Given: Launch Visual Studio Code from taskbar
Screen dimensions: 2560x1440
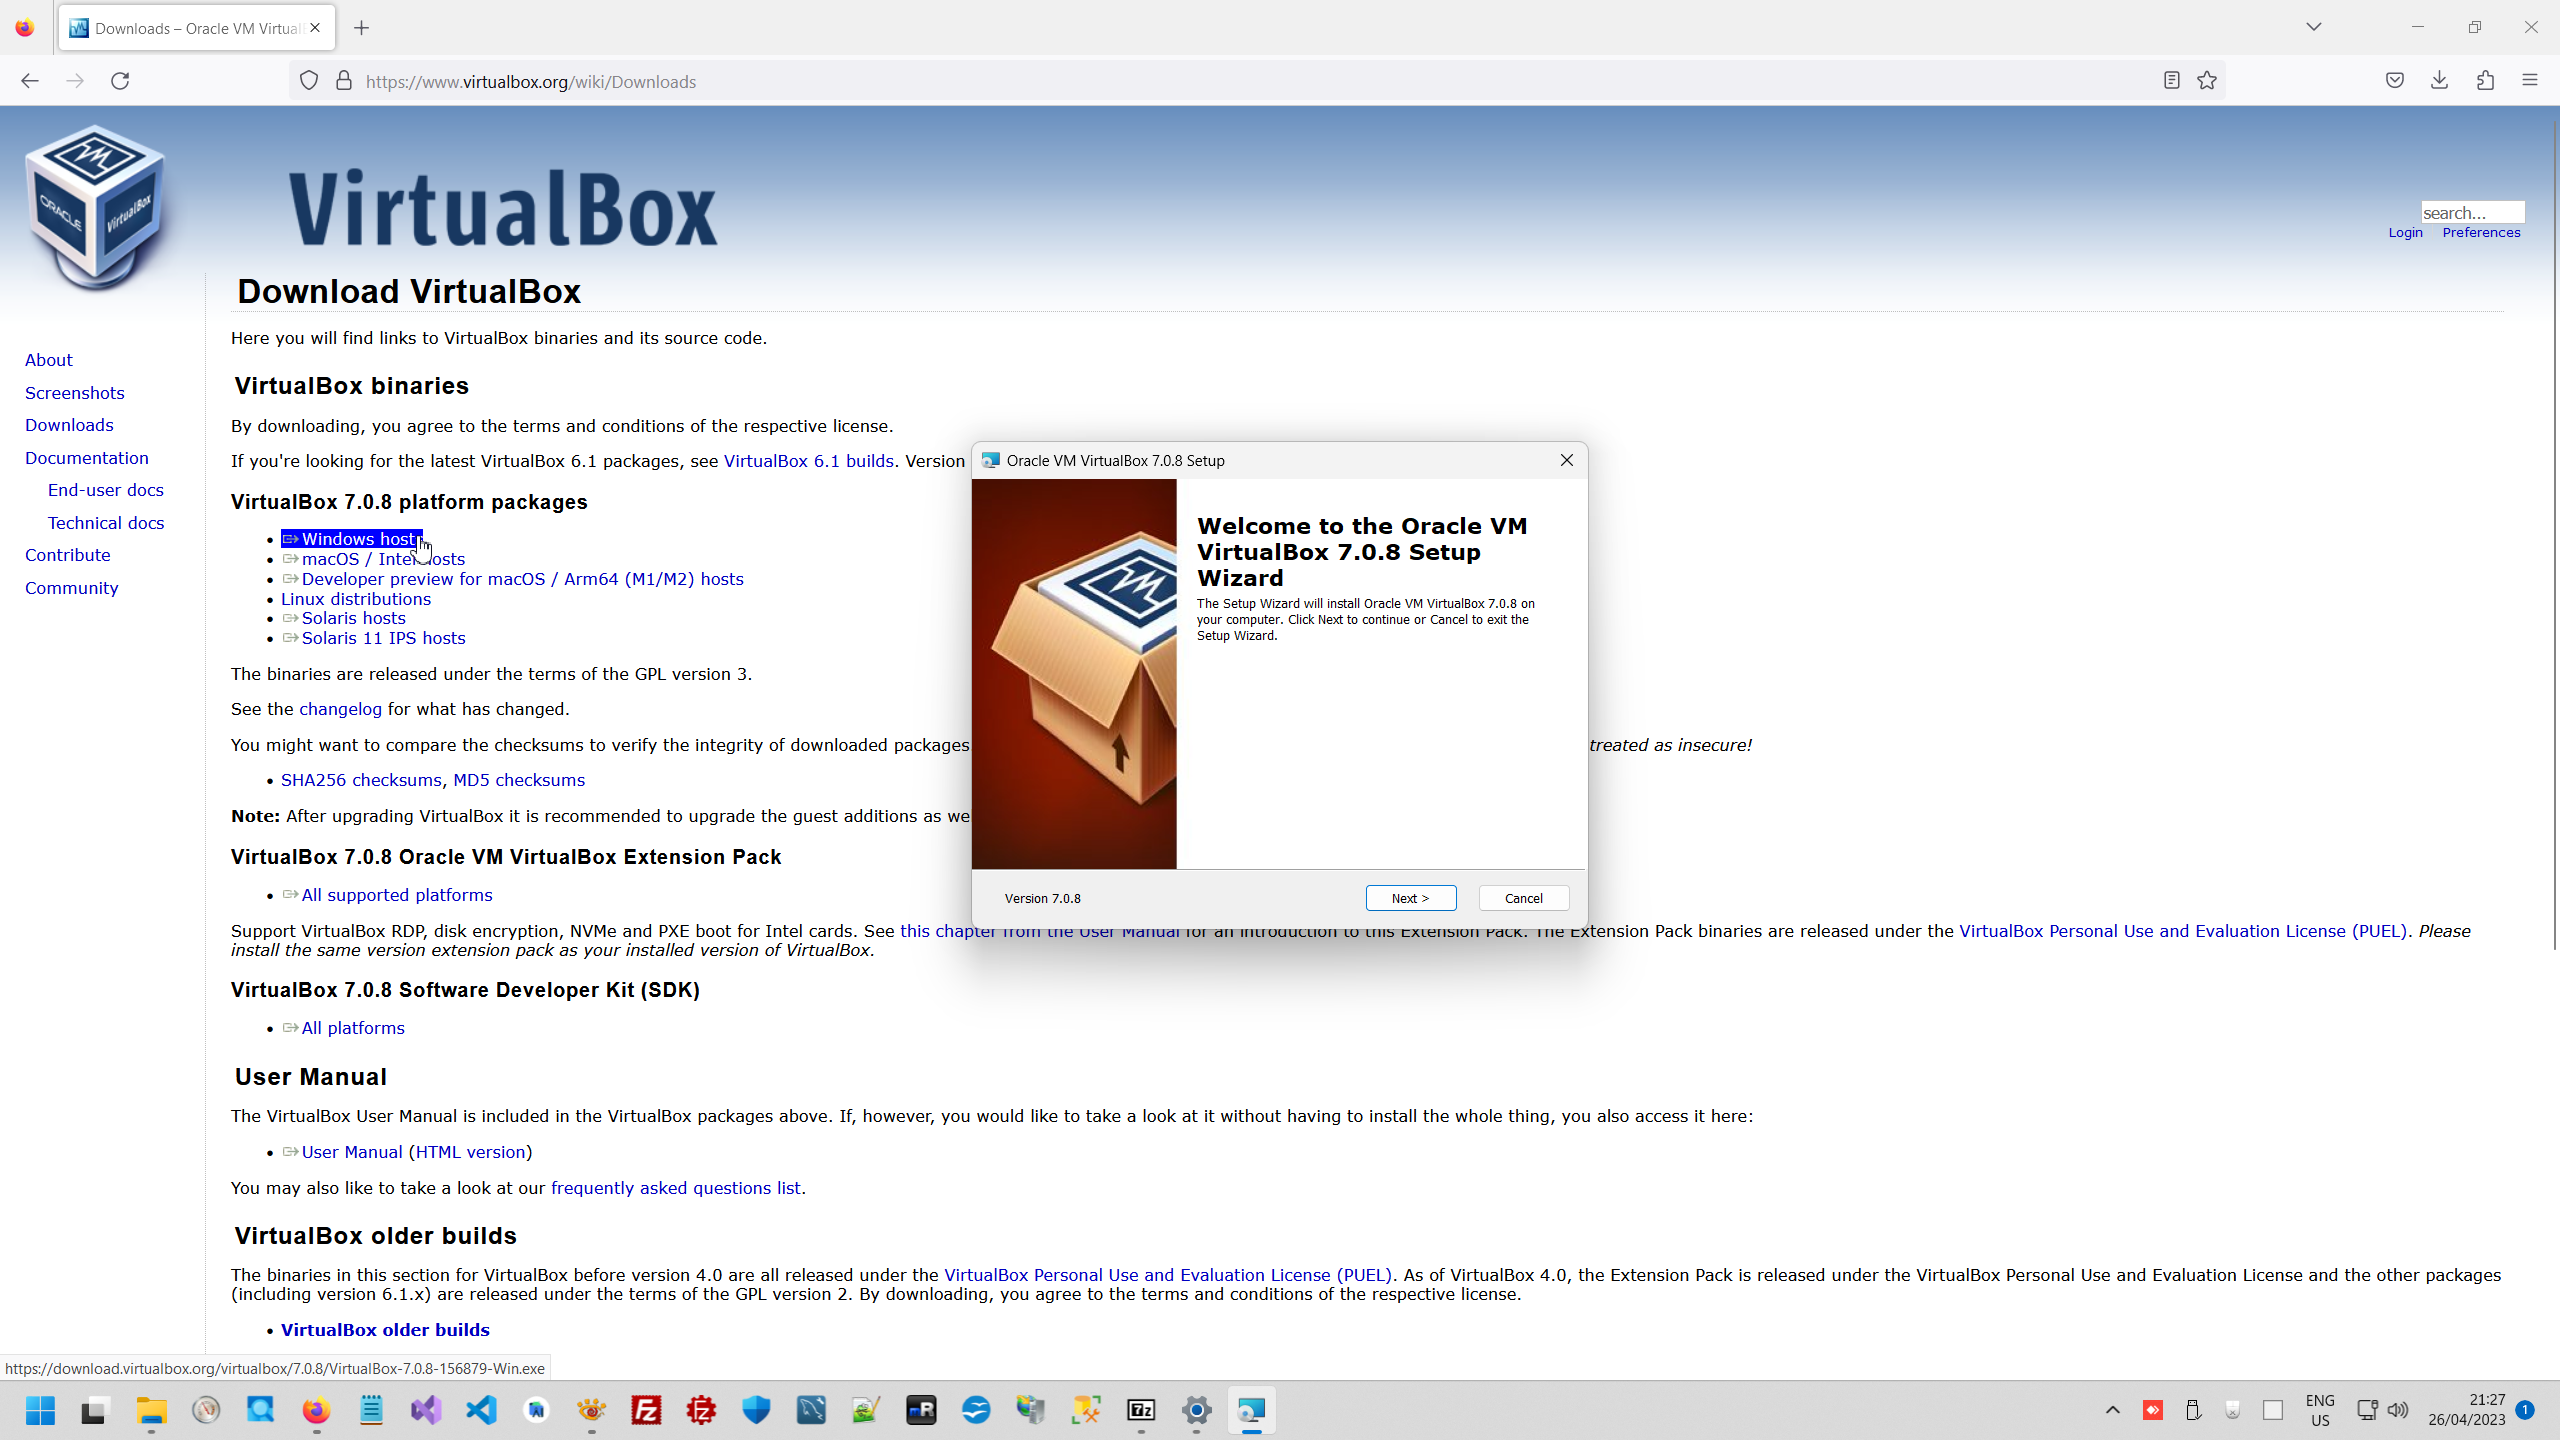Looking at the screenshot, I should [x=481, y=1410].
